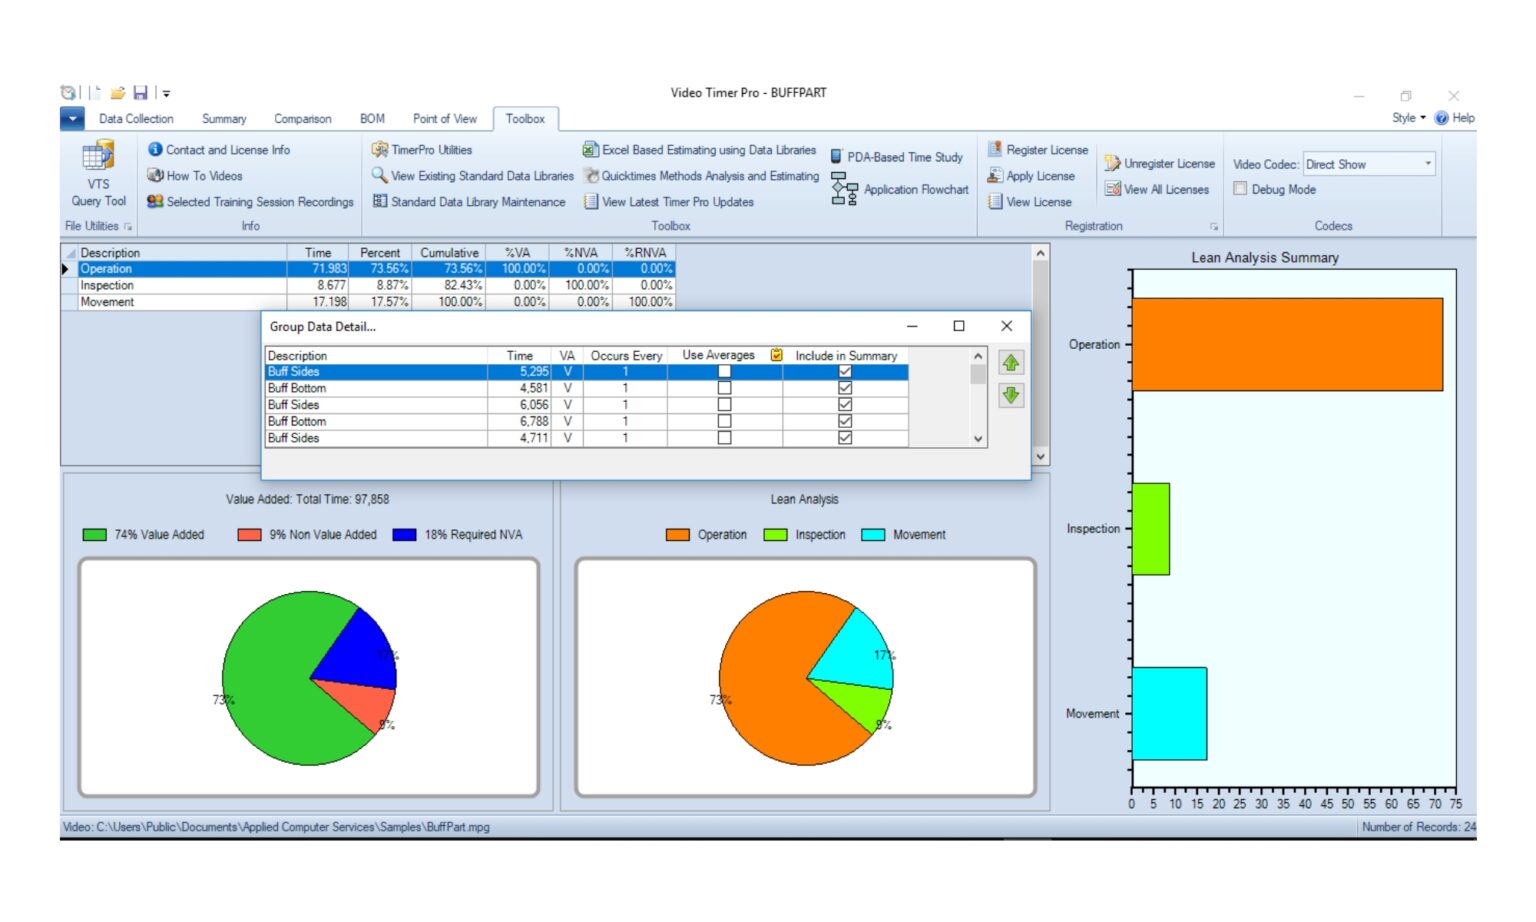This screenshot has width=1536, height=922.
Task: Switch to the Point of View tab
Action: pyautogui.click(x=443, y=118)
